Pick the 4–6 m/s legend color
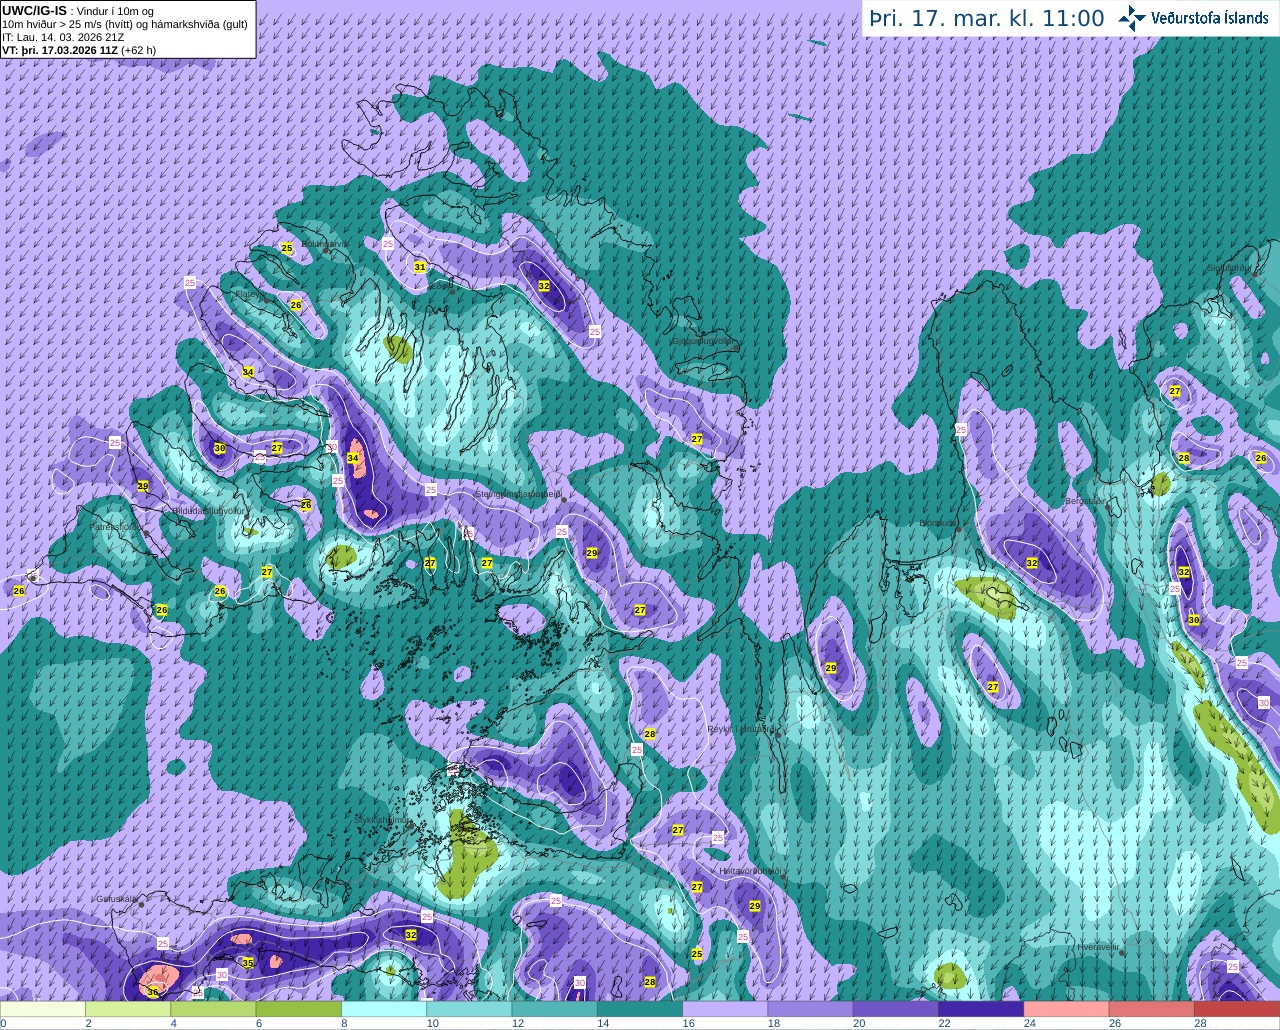This screenshot has height=1030, width=1280. coord(213,1009)
